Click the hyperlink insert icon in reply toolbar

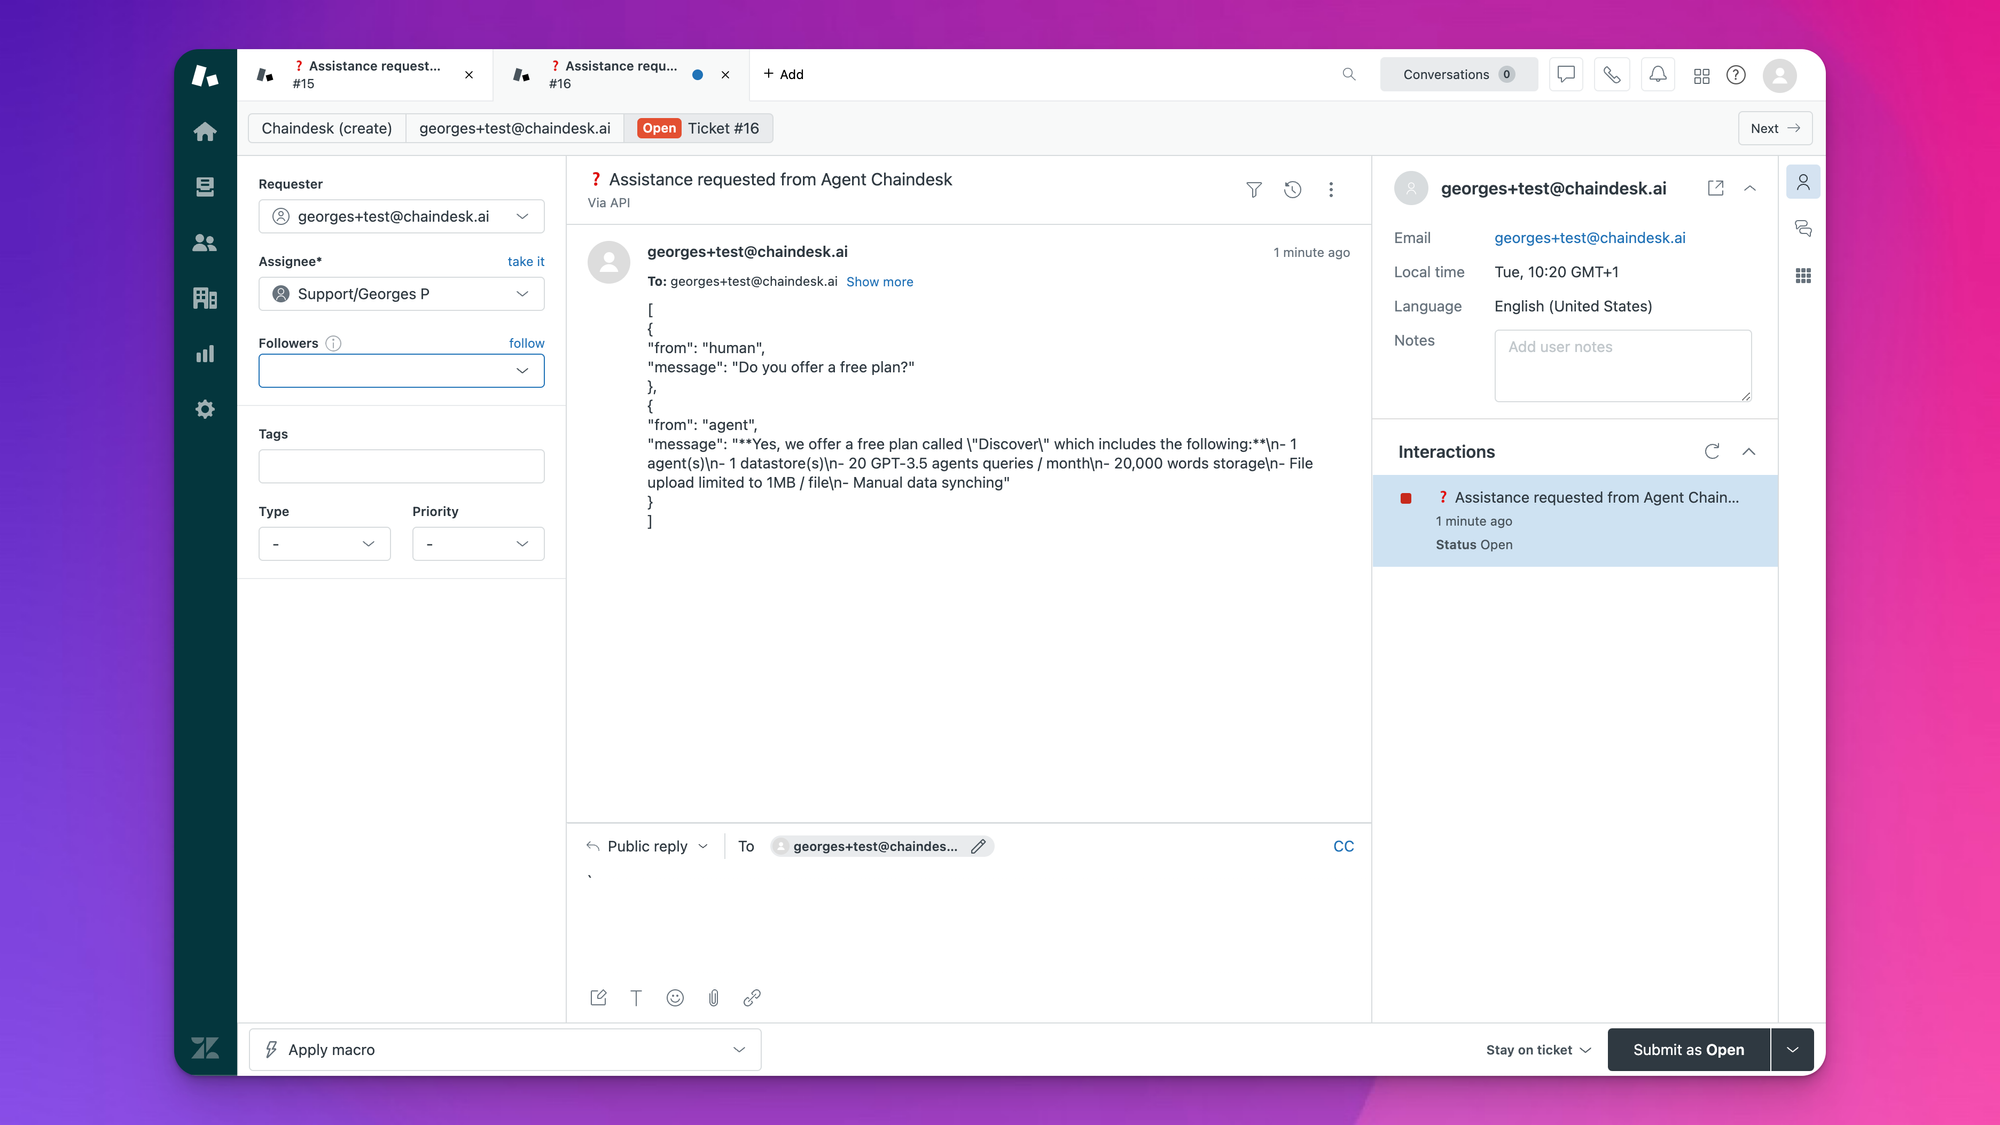[x=753, y=997]
